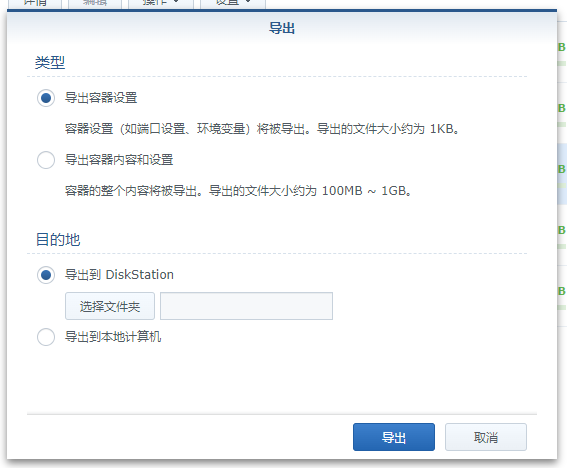Confirm with the blue 导出 button
The image size is (567, 468).
pos(394,437)
